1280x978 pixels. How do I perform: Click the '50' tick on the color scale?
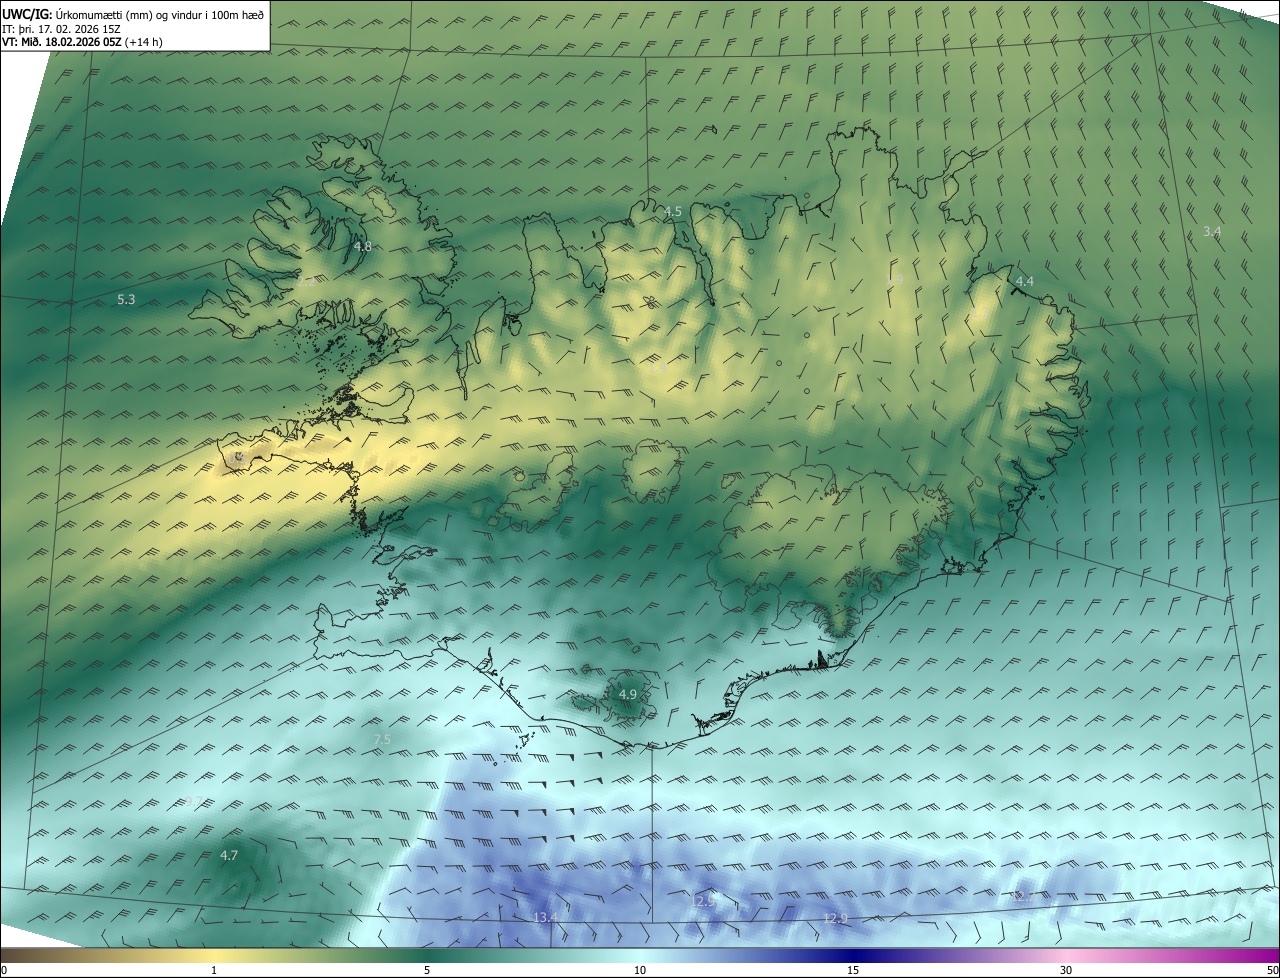[1272, 970]
